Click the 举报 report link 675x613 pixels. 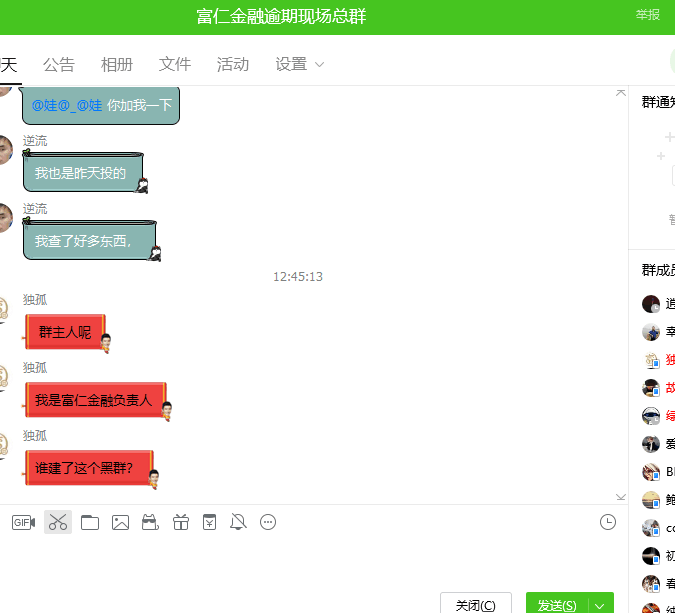[x=647, y=15]
